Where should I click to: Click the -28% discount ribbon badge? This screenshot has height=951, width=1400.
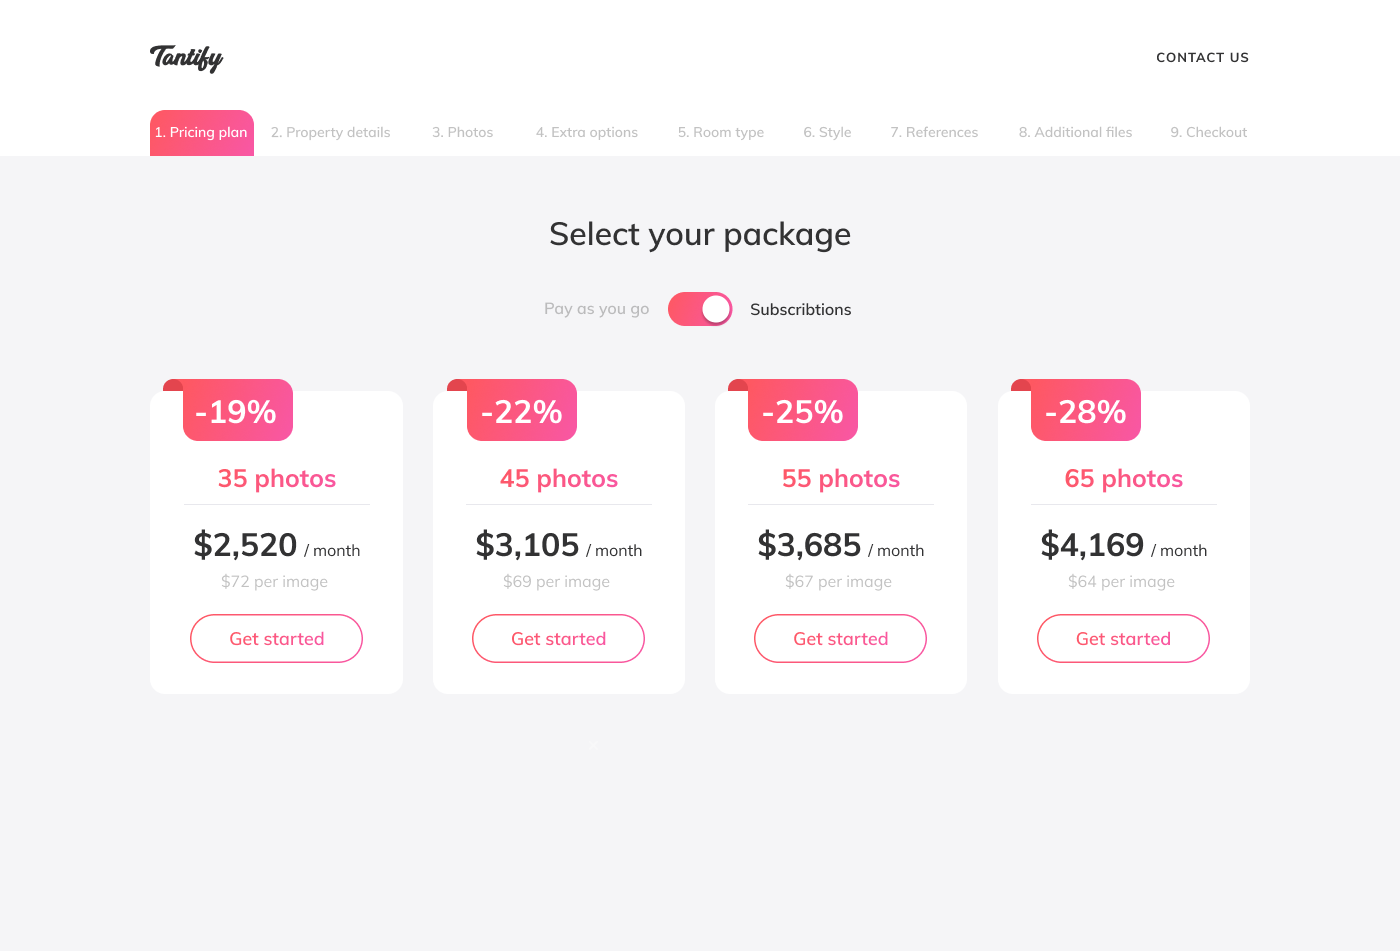click(x=1085, y=410)
